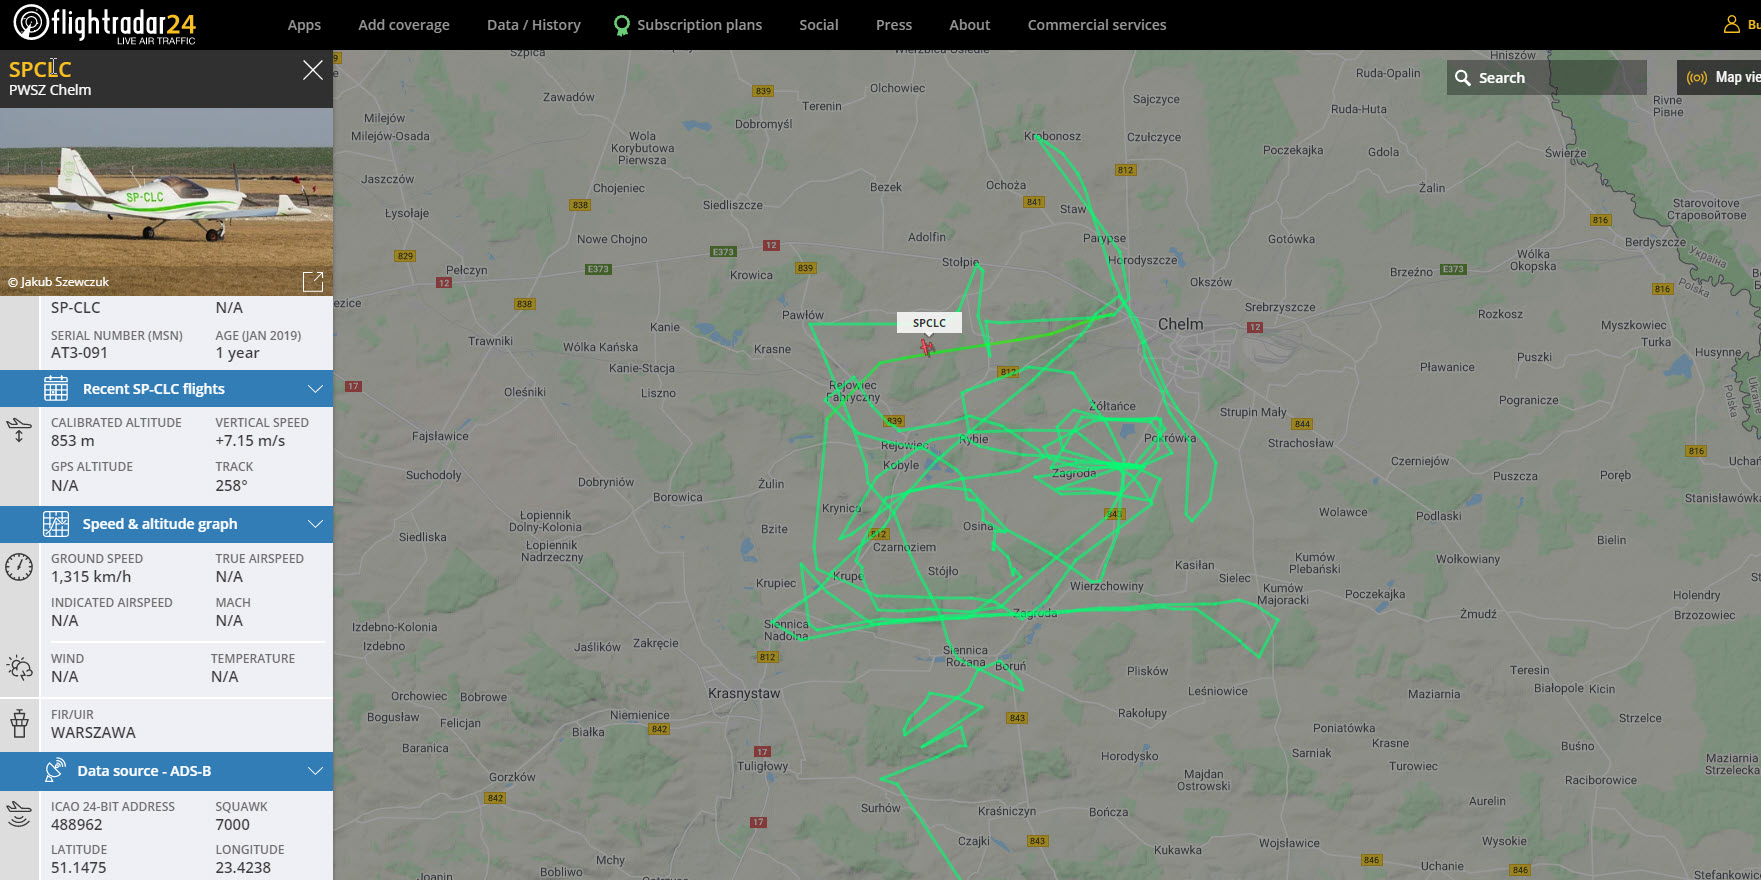Close the SPCLC aircraft details panel
Image resolution: width=1761 pixels, height=880 pixels.
tap(313, 70)
